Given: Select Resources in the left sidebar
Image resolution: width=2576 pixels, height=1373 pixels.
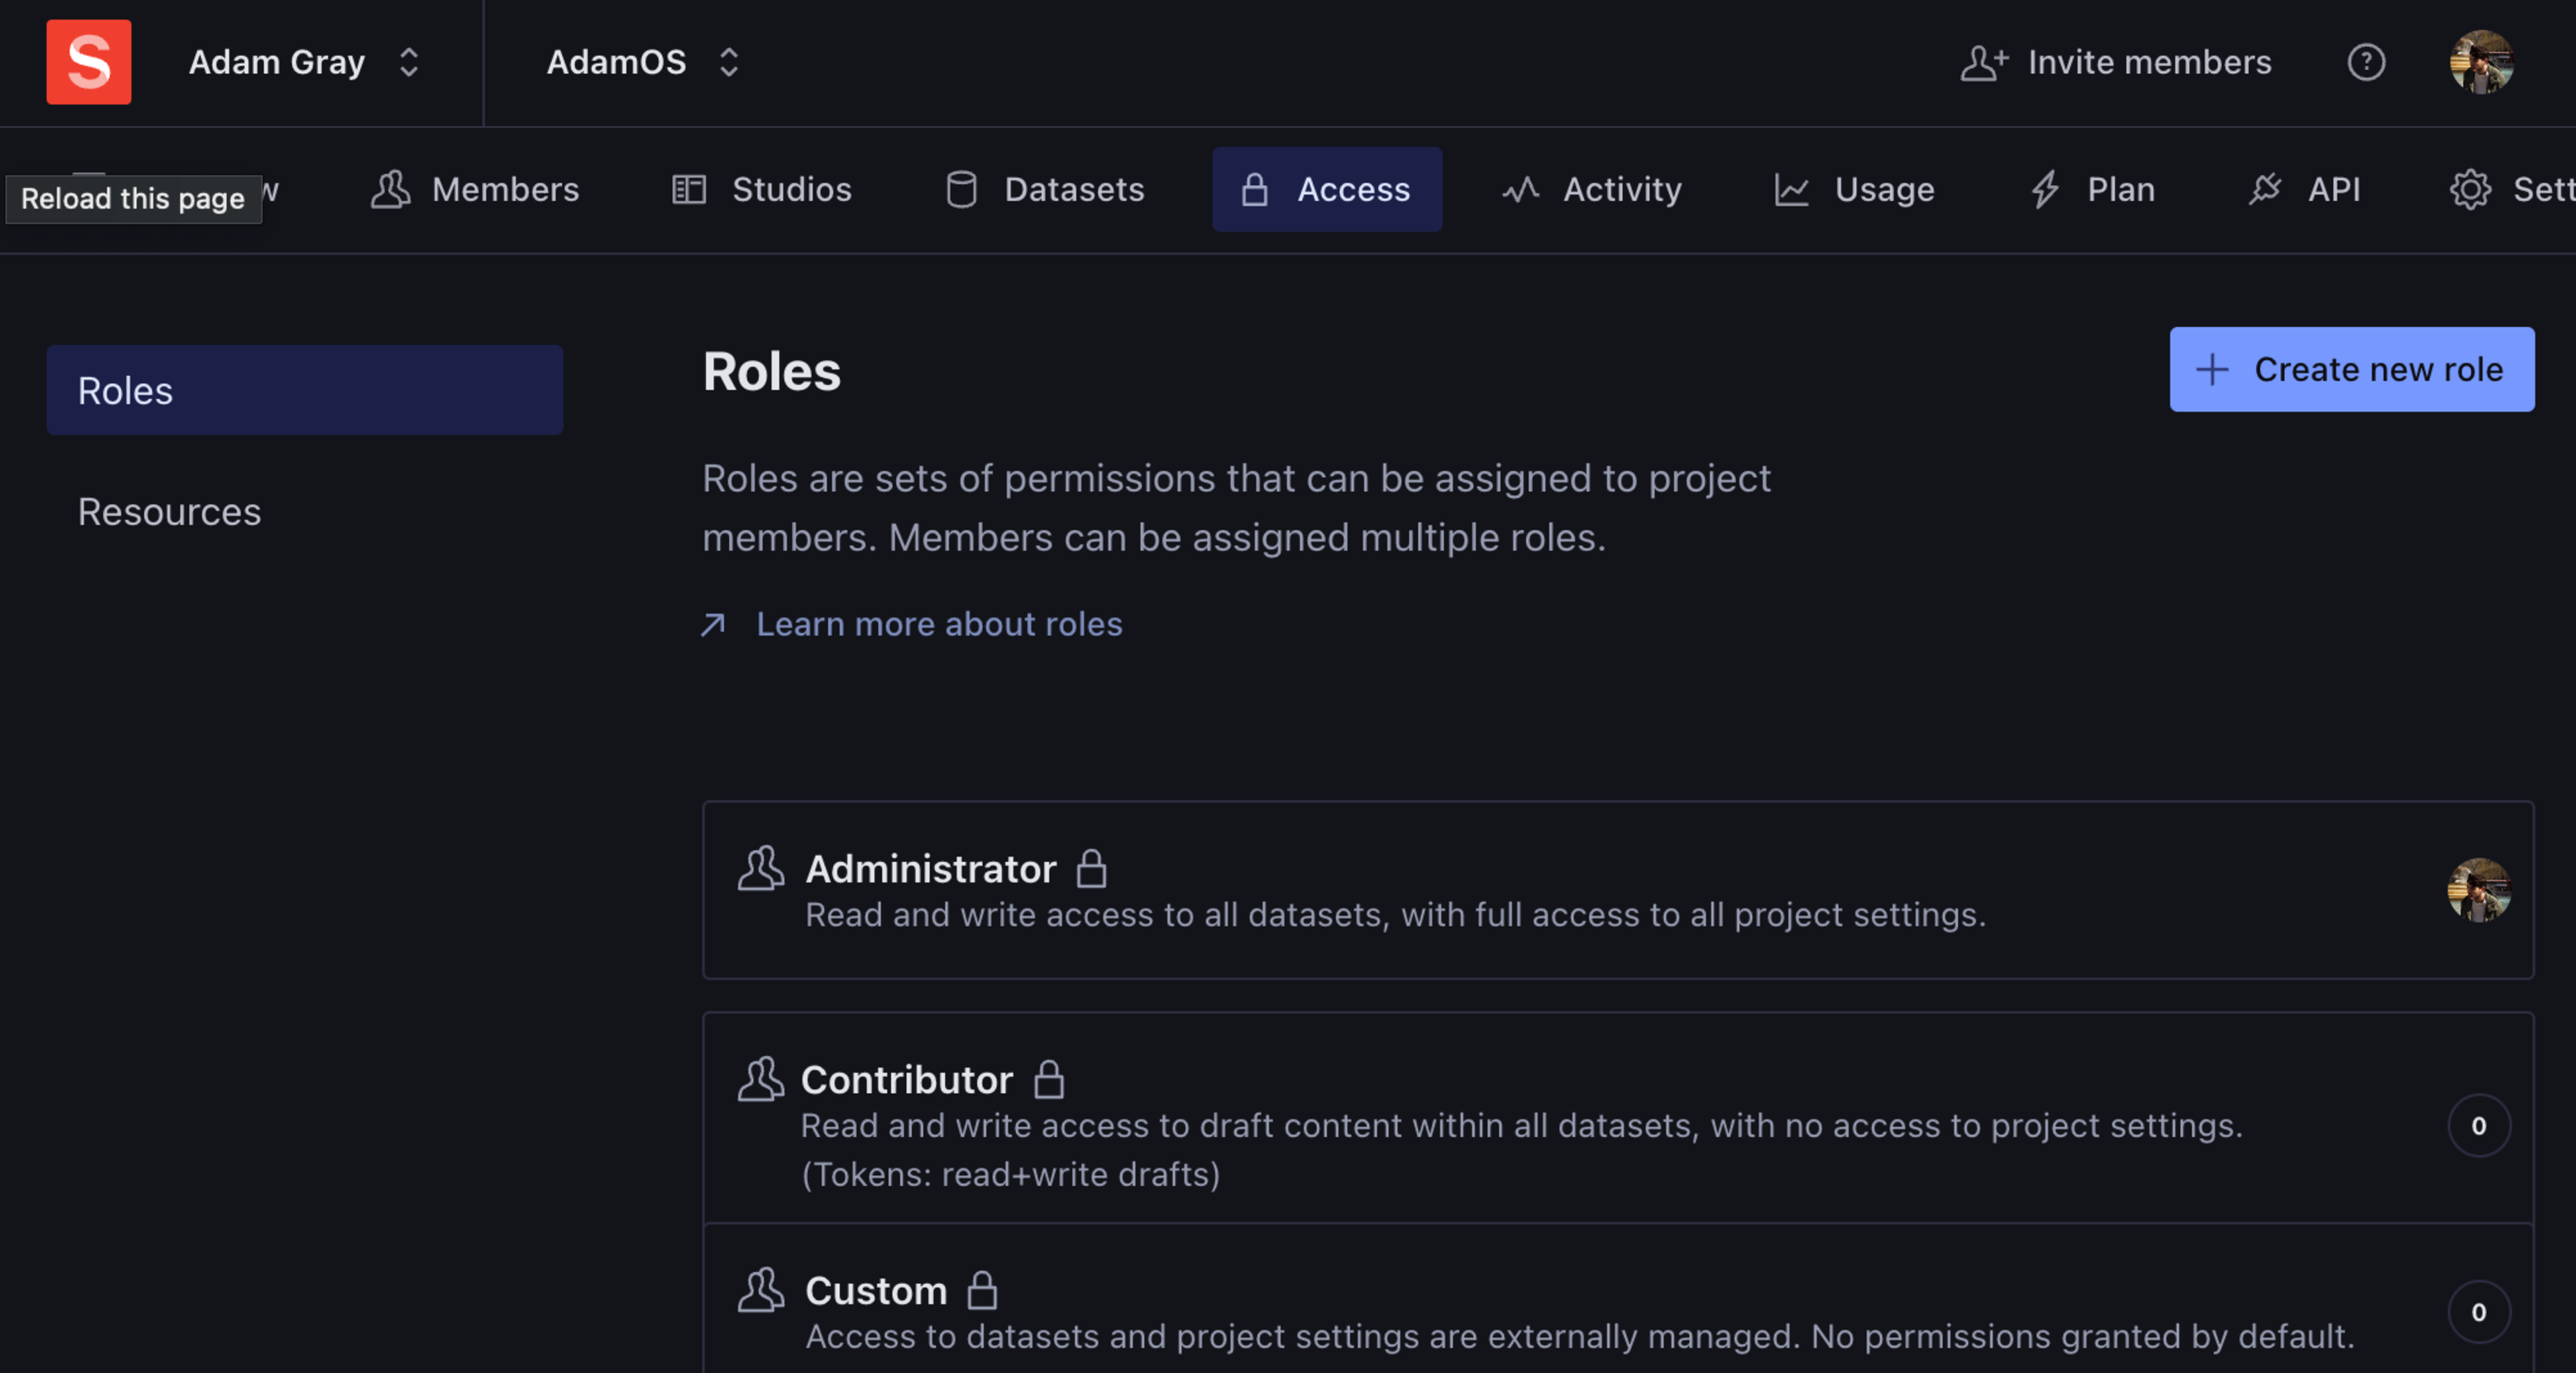Looking at the screenshot, I should click(x=169, y=511).
